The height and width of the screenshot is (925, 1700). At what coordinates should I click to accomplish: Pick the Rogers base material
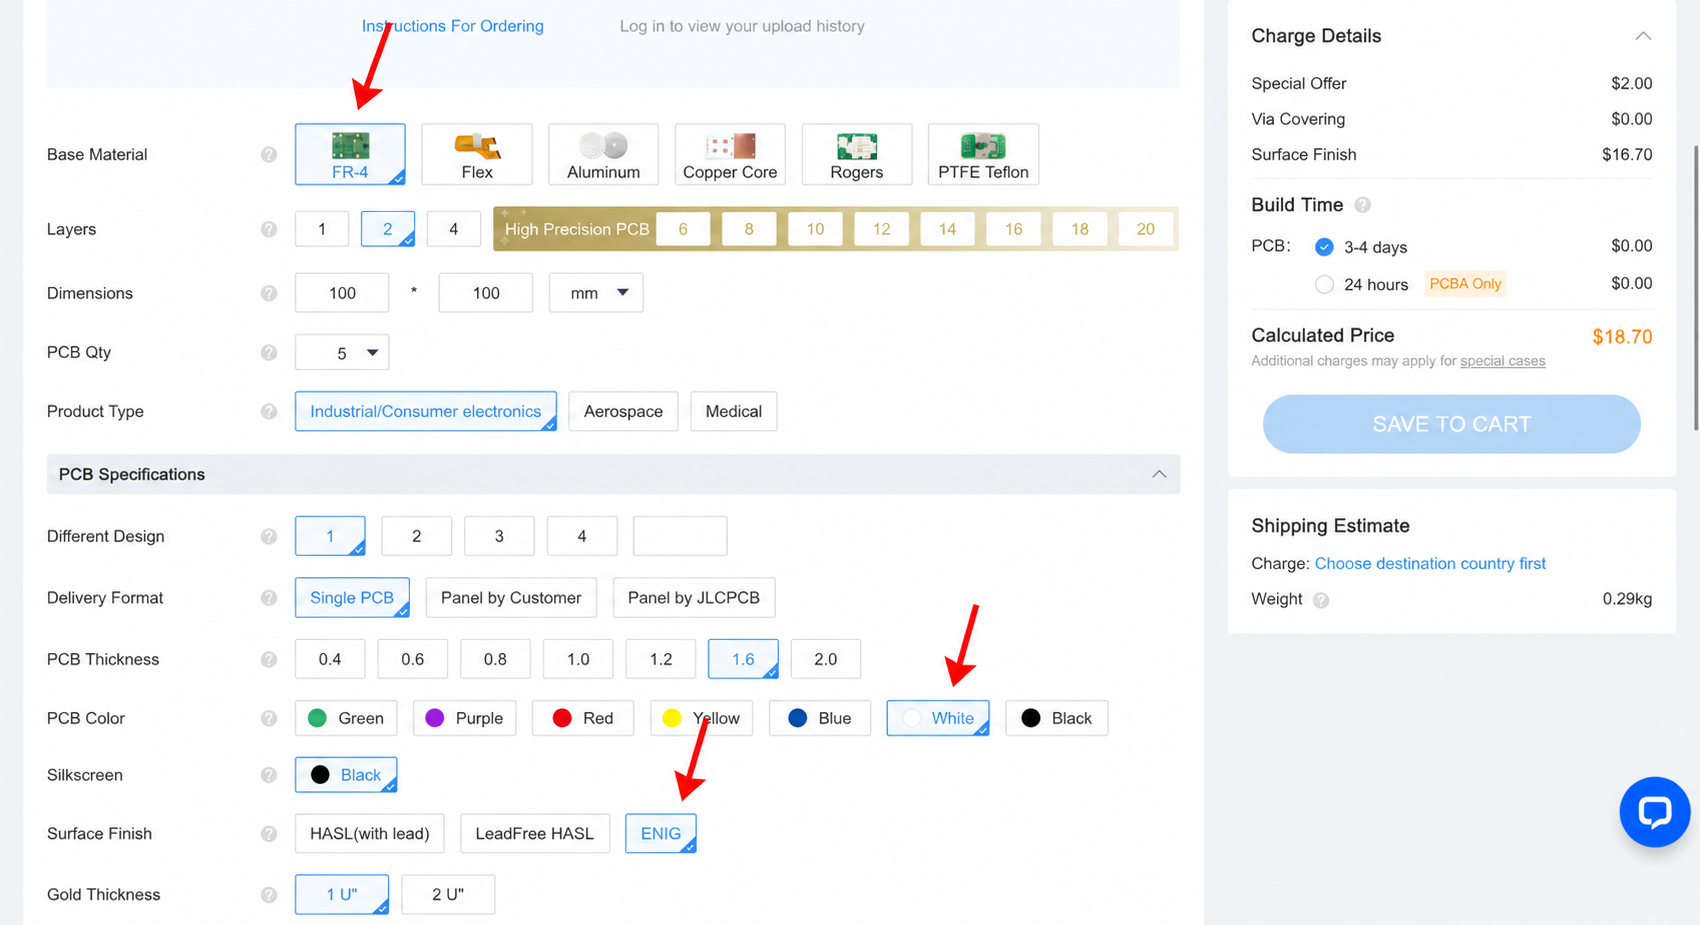tap(856, 154)
